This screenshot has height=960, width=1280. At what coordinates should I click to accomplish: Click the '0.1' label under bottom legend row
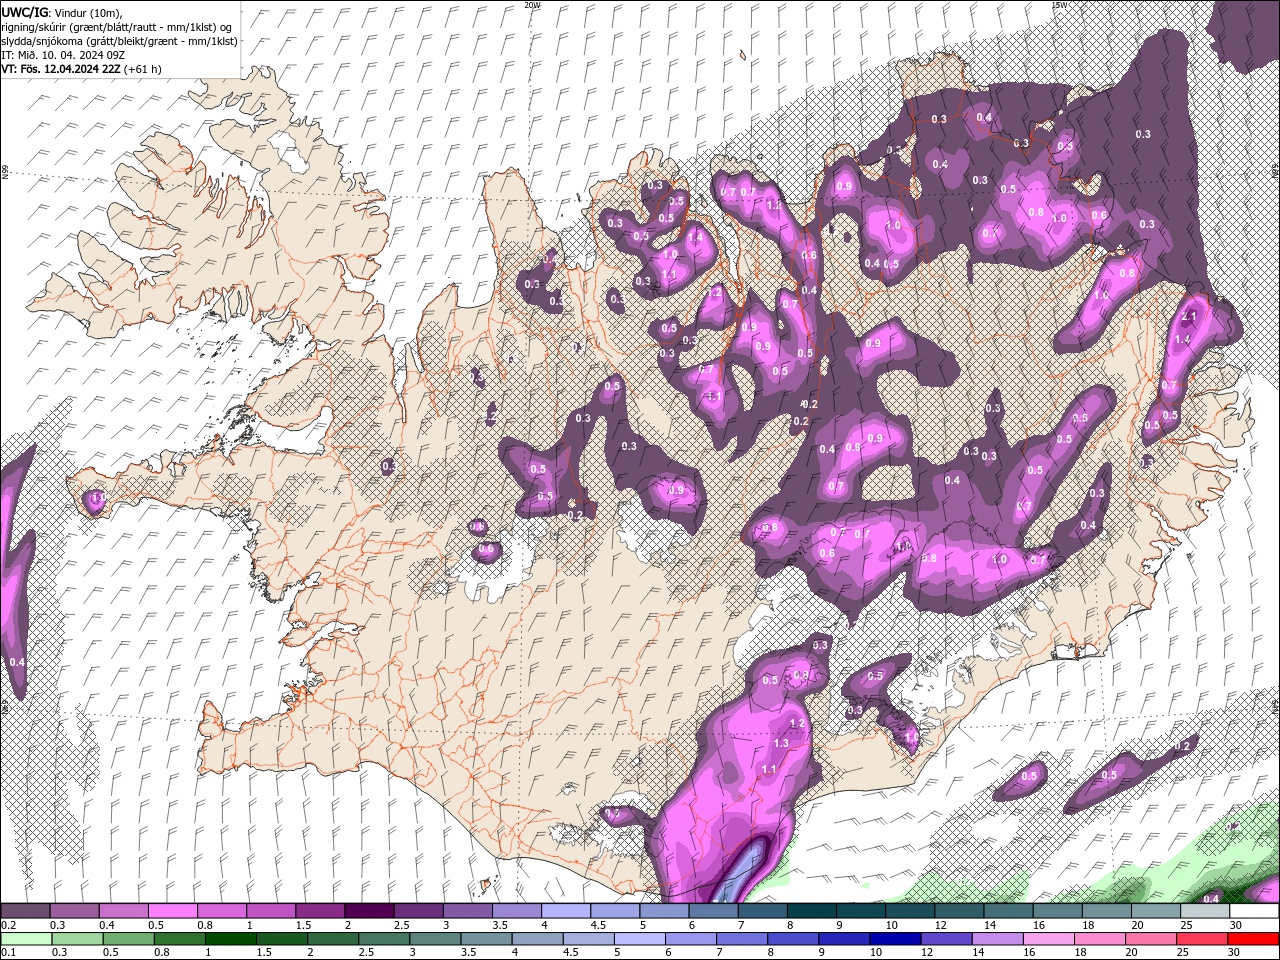tap(8, 952)
